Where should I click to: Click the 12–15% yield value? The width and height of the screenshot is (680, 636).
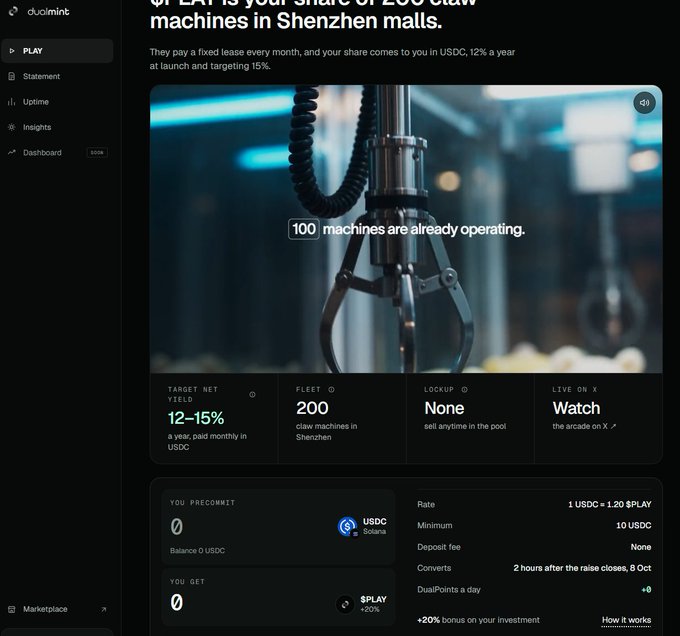pyautogui.click(x=196, y=418)
